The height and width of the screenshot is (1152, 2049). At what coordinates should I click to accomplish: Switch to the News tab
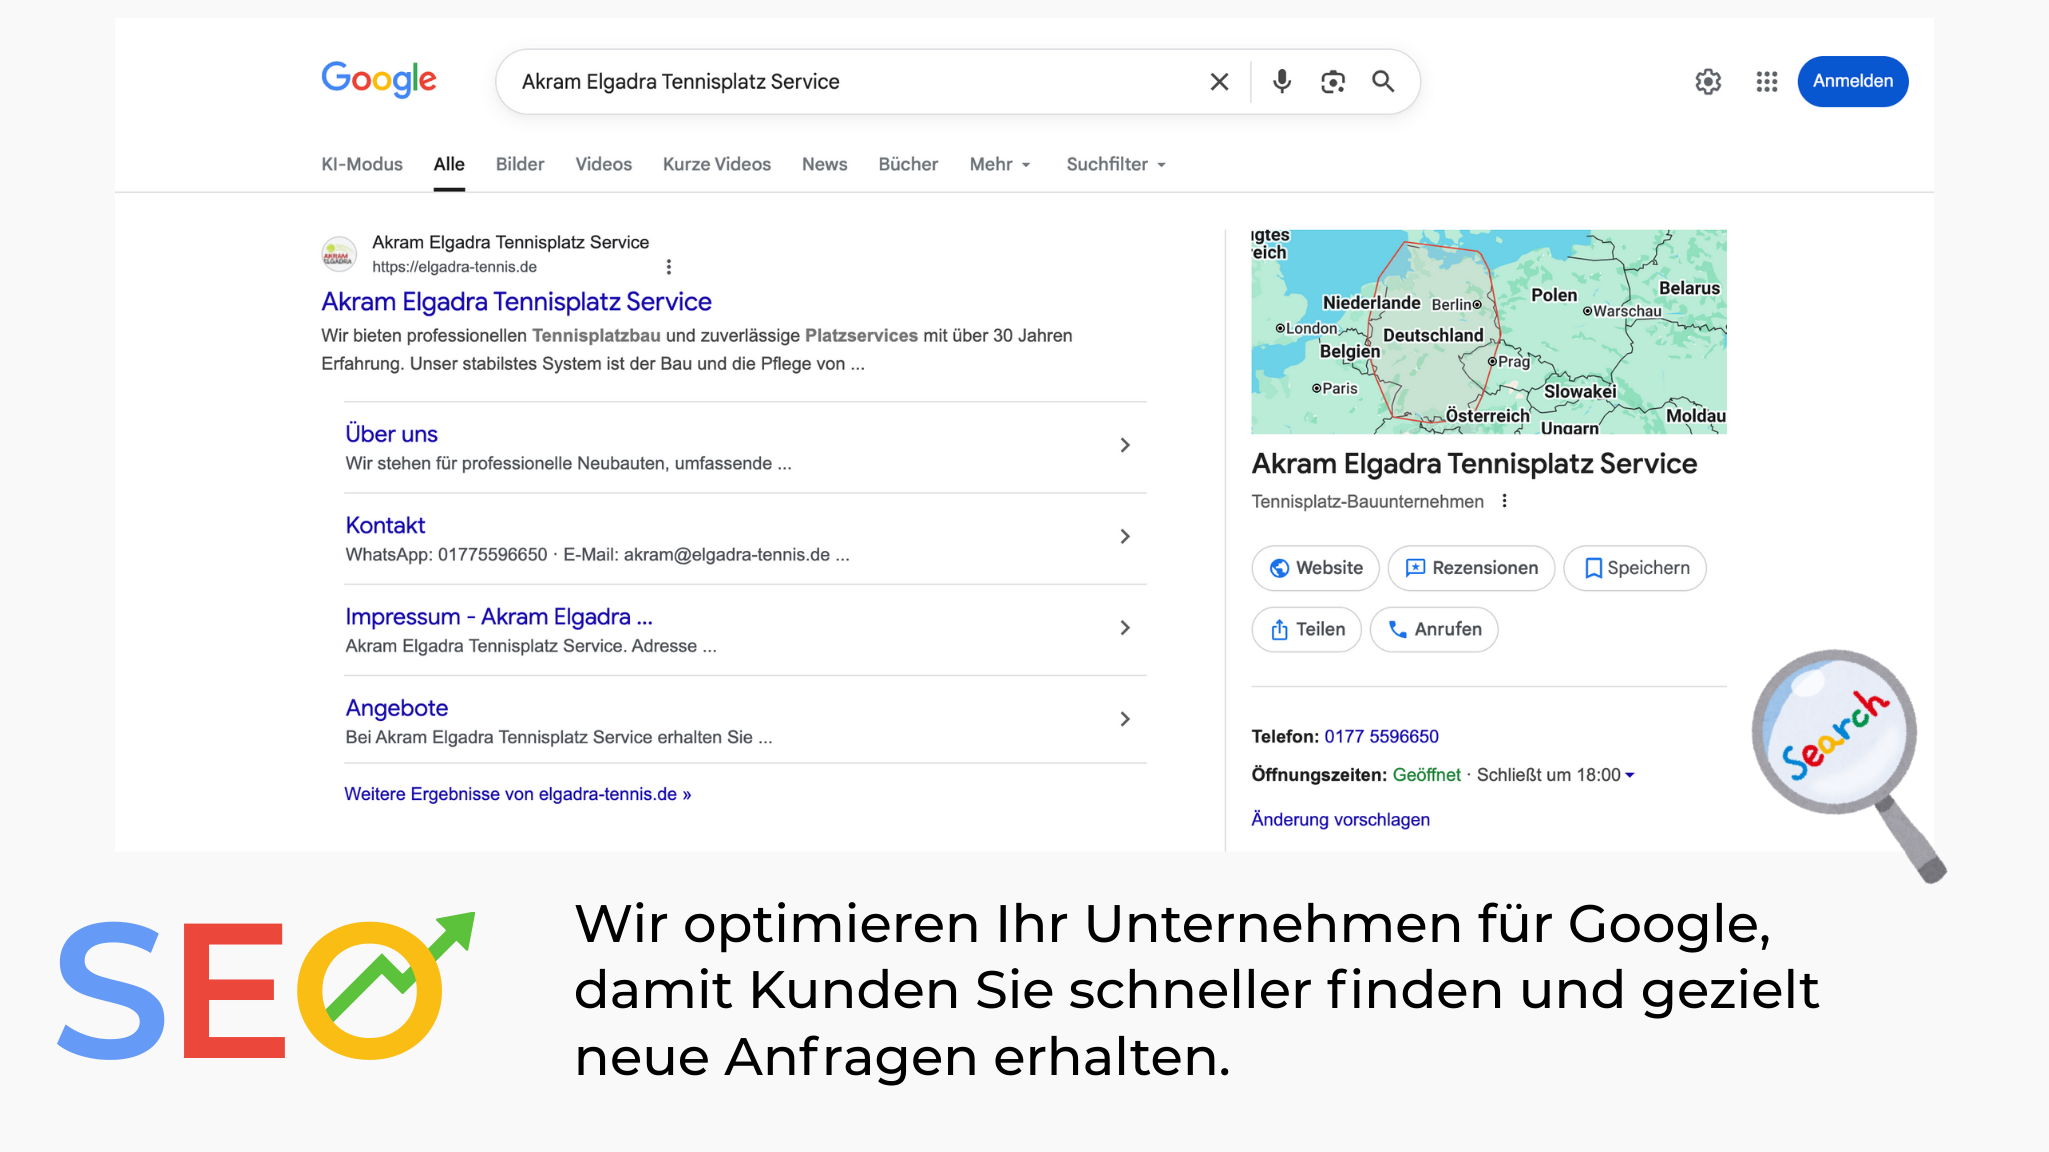(x=824, y=164)
